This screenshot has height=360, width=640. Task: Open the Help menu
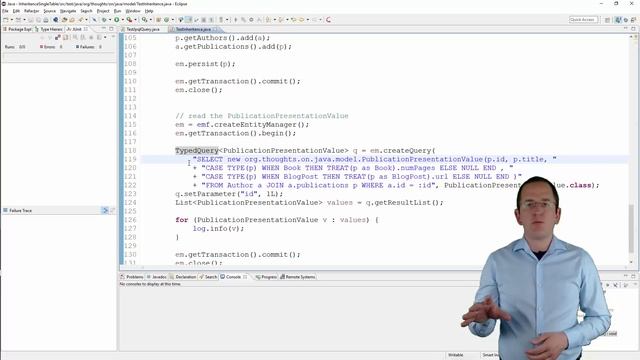pyautogui.click(x=149, y=11)
